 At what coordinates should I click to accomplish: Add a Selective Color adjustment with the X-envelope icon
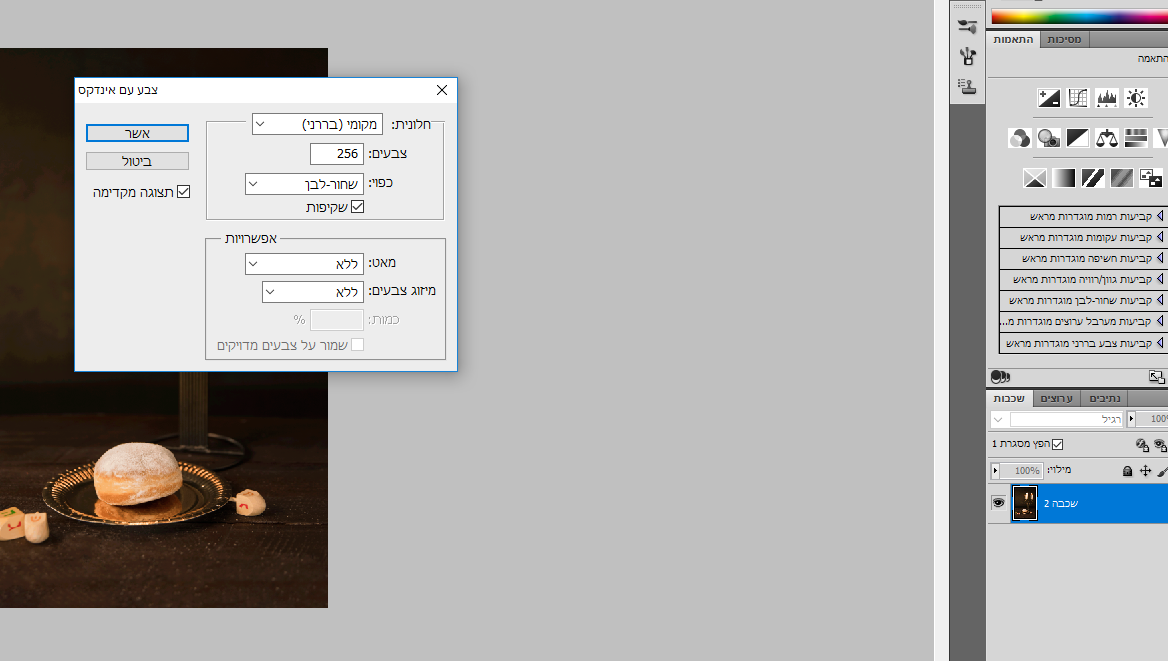click(1035, 178)
